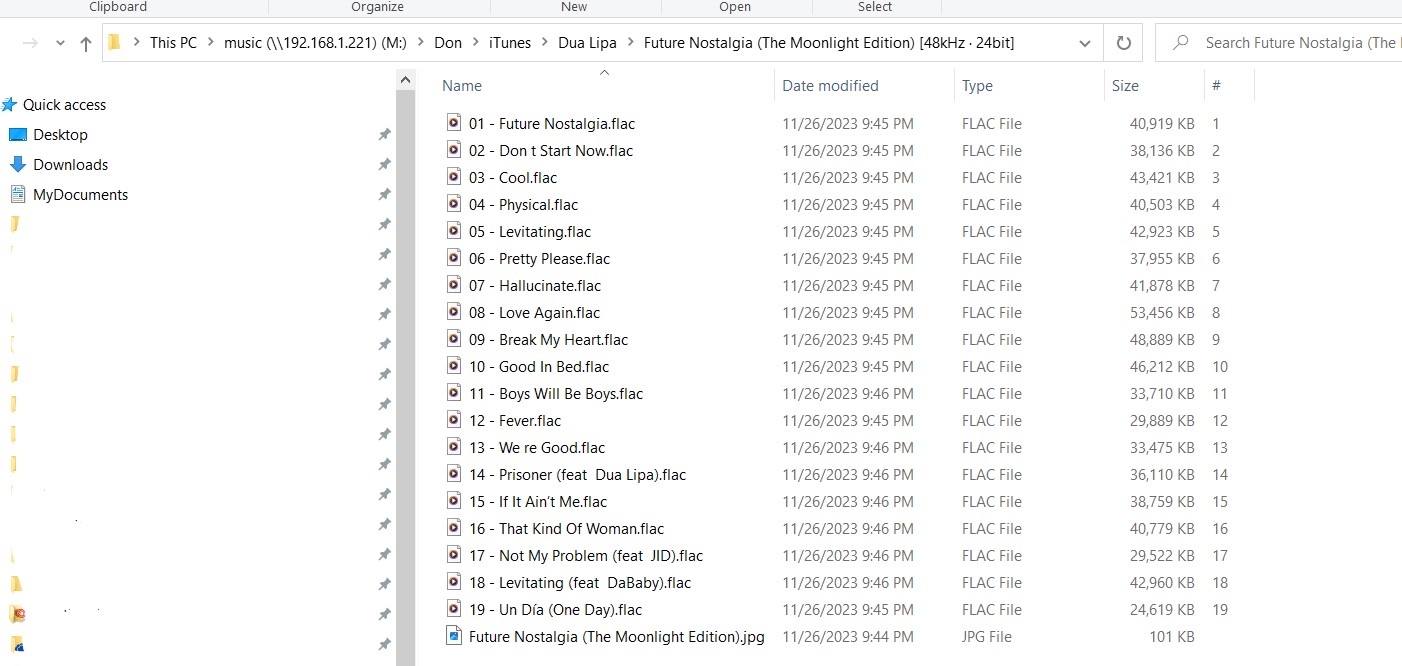Expand the chevron after the Don breadcrumb
The height and width of the screenshot is (666, 1402).
tap(476, 43)
